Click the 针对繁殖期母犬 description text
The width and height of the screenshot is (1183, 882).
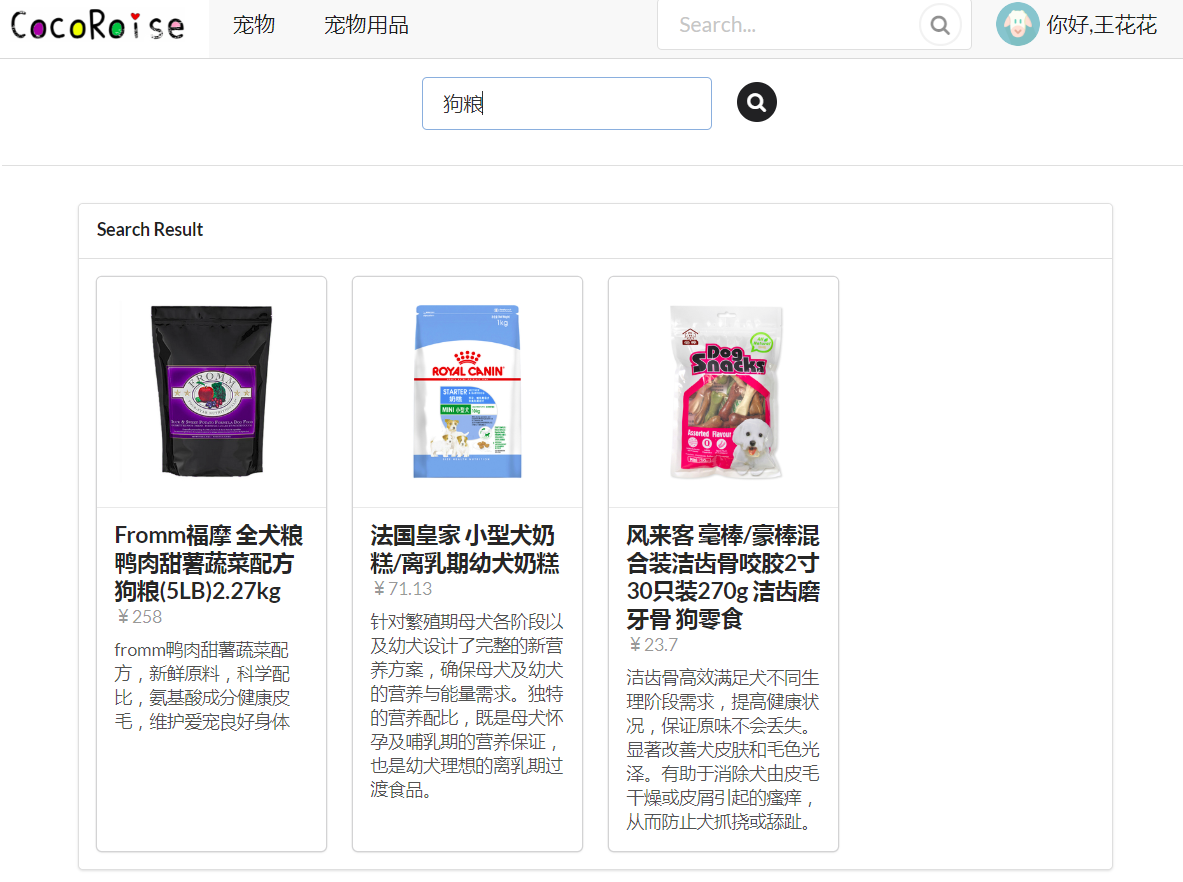[x=467, y=705]
